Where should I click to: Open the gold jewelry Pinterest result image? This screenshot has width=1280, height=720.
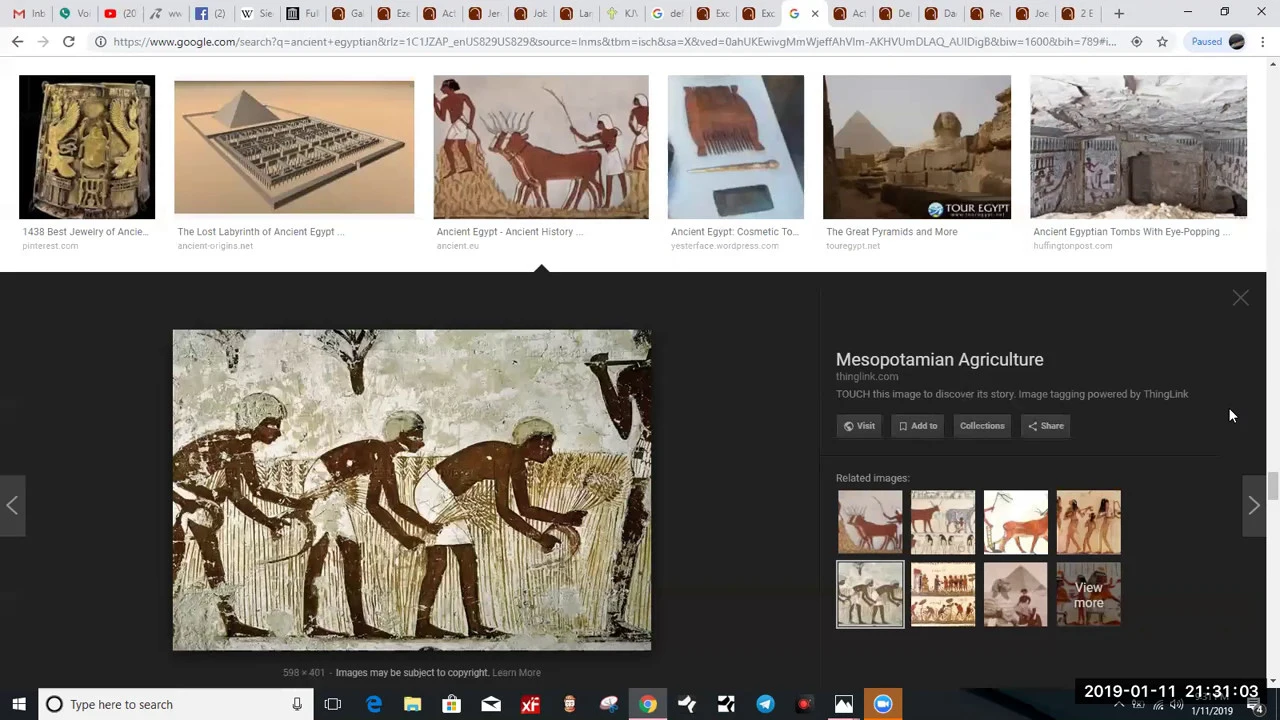(87, 147)
